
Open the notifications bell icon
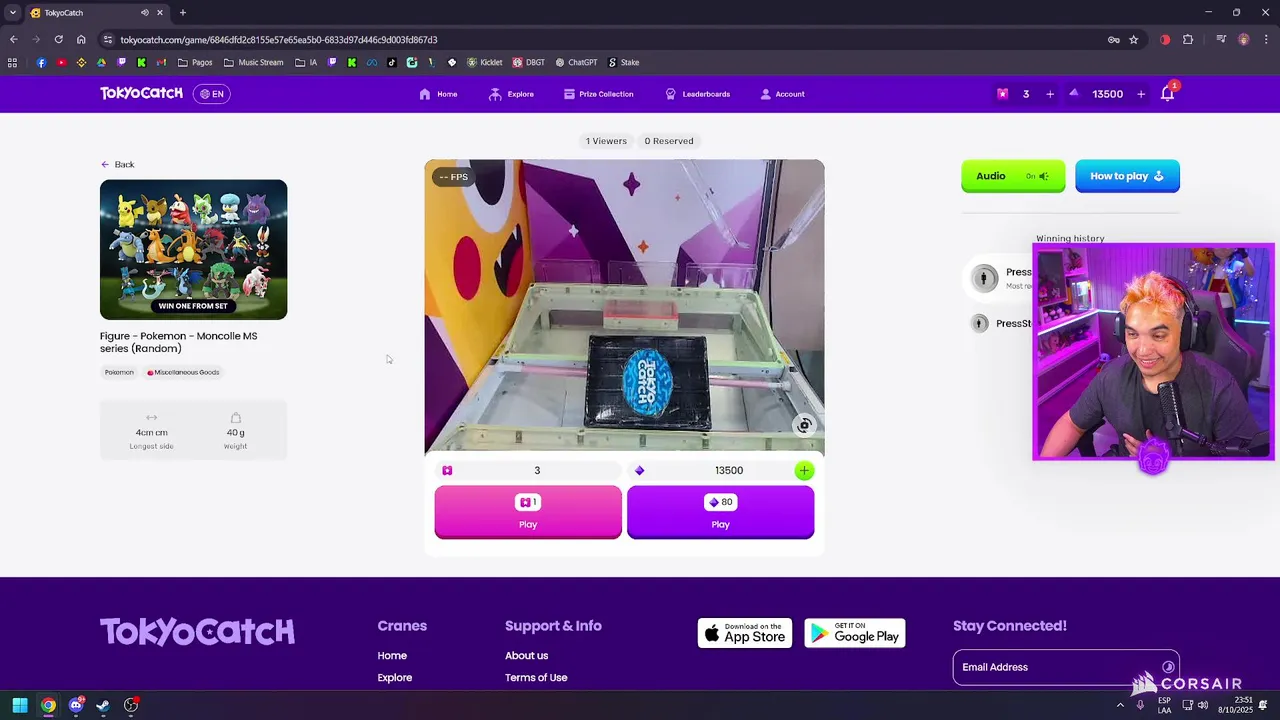pyautogui.click(x=1167, y=94)
